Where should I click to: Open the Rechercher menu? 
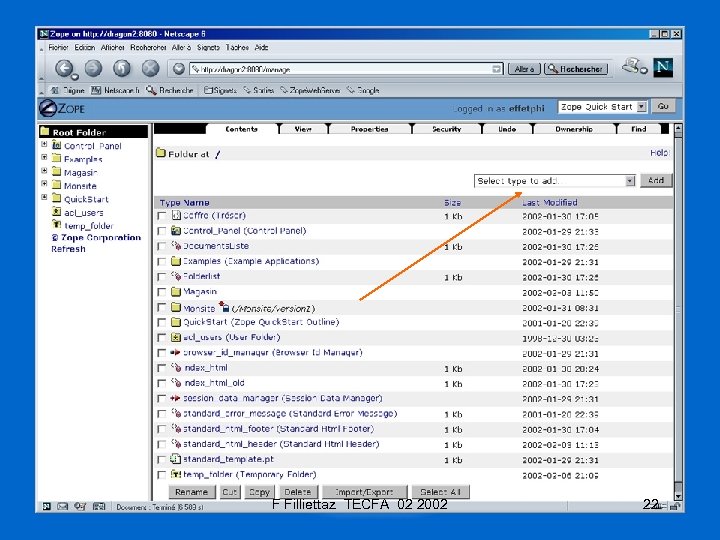[148, 47]
